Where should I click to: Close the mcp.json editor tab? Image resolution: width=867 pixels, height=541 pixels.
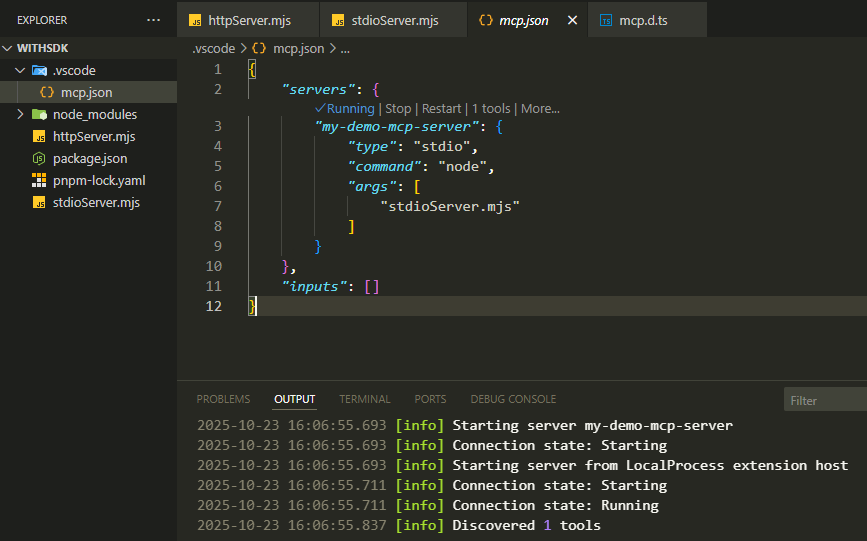[572, 20]
